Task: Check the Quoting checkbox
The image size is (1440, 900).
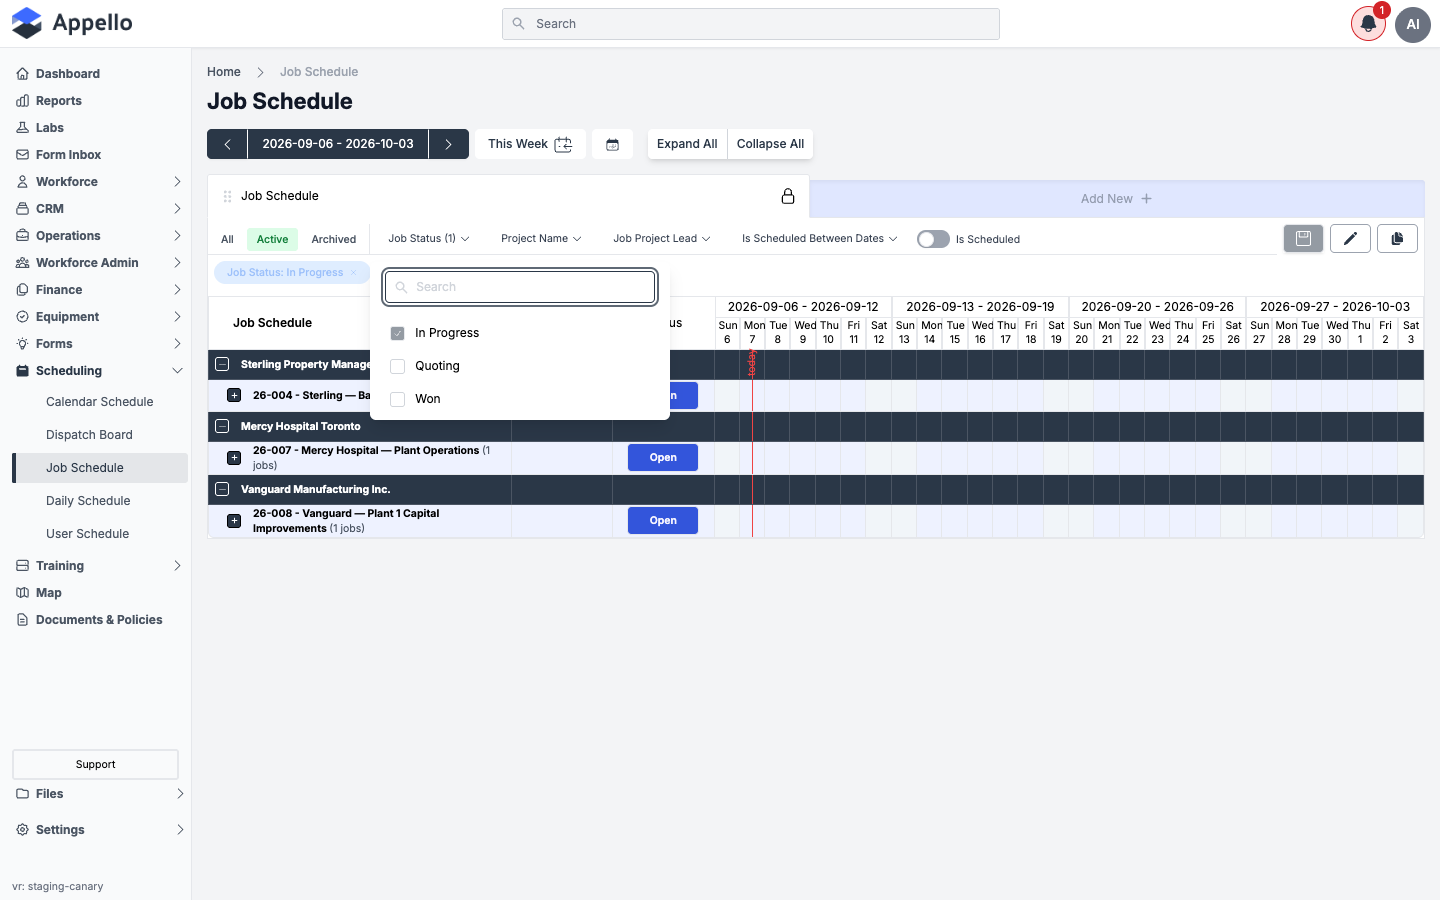Action: coord(397,366)
